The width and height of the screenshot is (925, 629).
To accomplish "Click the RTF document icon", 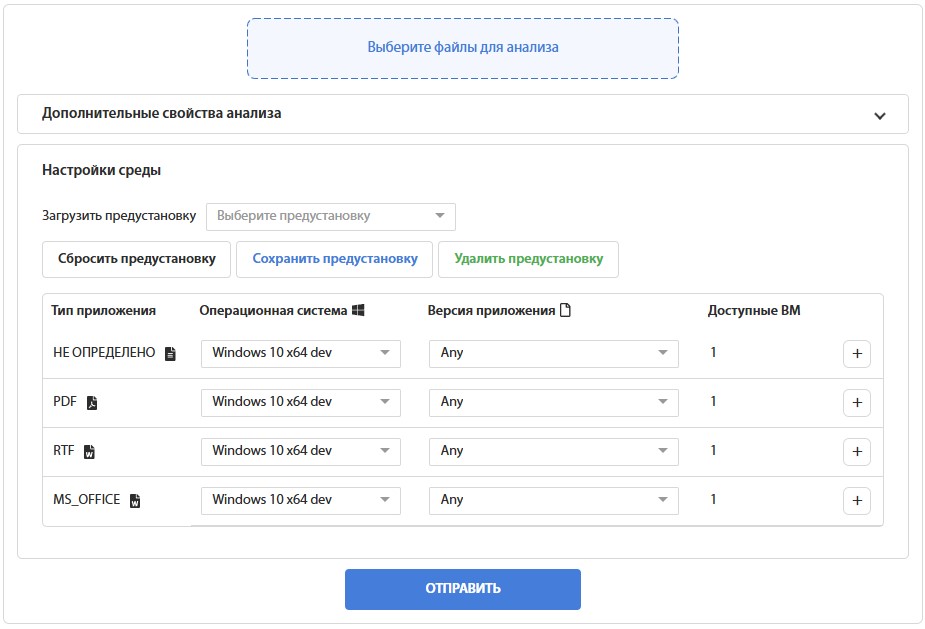I will pos(89,452).
